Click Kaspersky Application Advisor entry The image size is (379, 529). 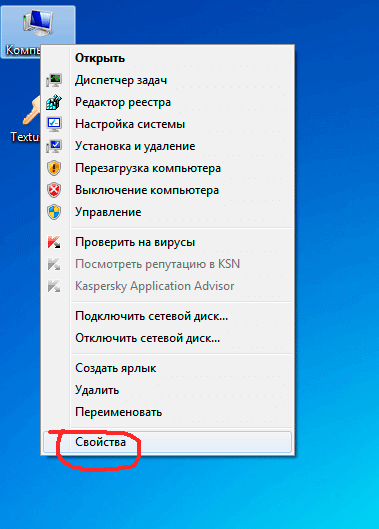(167, 286)
